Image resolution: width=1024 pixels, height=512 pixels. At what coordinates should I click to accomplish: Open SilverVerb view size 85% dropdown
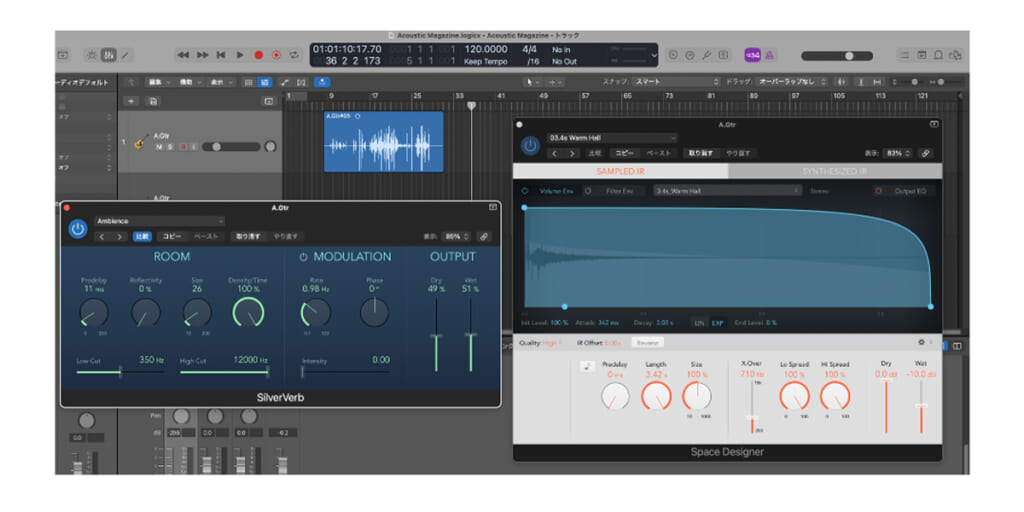pyautogui.click(x=457, y=237)
